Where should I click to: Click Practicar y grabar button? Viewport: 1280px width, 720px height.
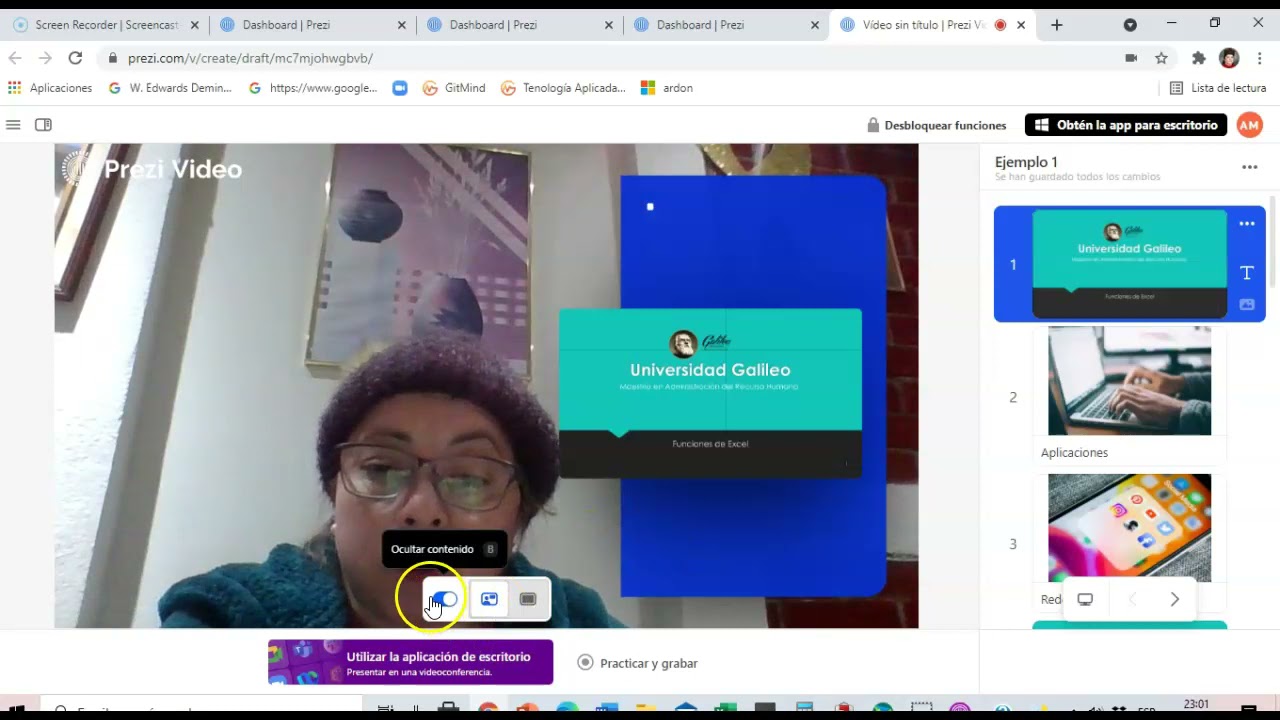pyautogui.click(x=638, y=663)
